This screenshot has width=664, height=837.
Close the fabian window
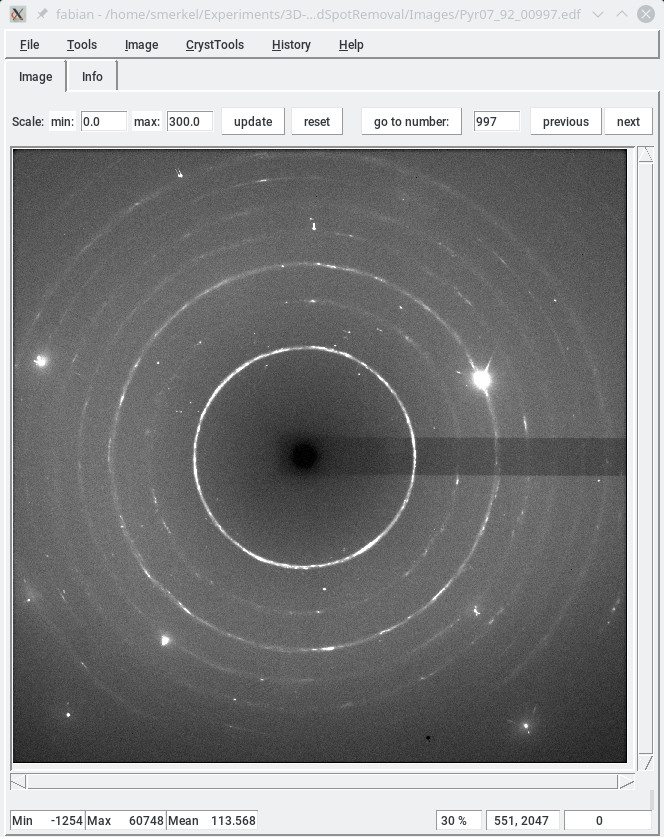[x=645, y=15]
